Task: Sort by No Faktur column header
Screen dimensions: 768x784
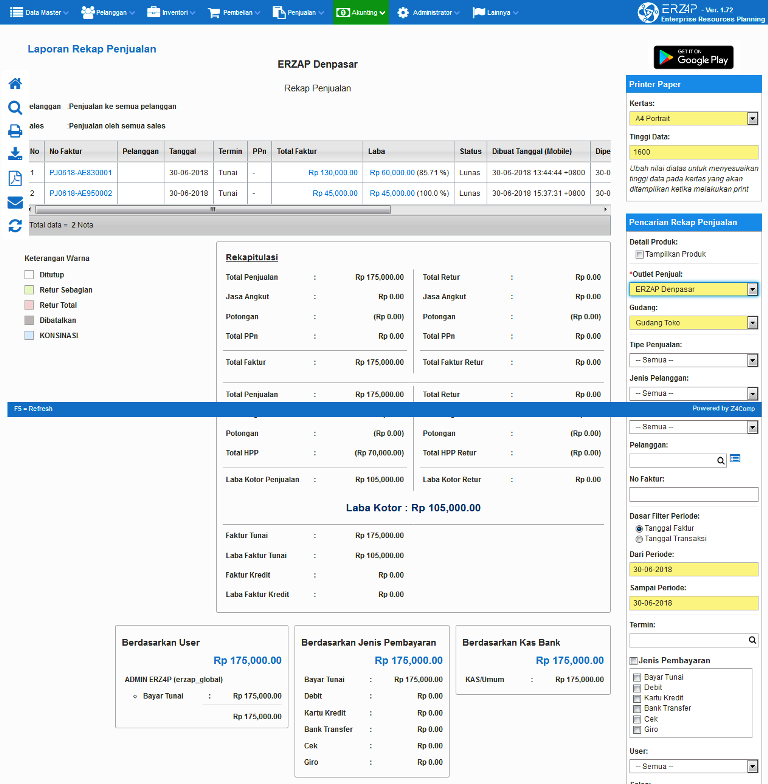Action: [x=80, y=152]
